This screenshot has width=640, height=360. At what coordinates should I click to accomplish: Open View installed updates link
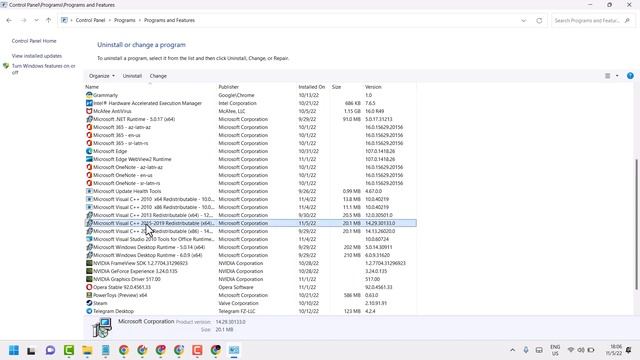tap(37, 56)
